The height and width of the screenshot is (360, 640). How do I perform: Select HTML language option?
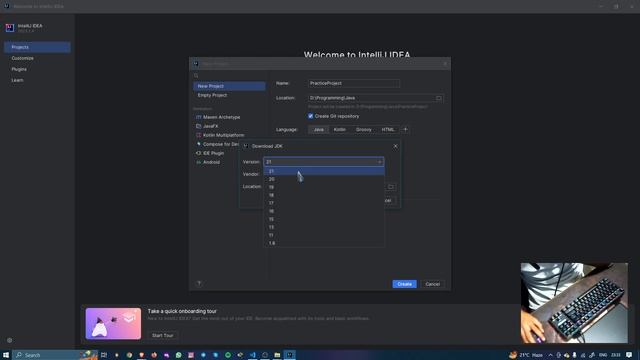click(388, 130)
